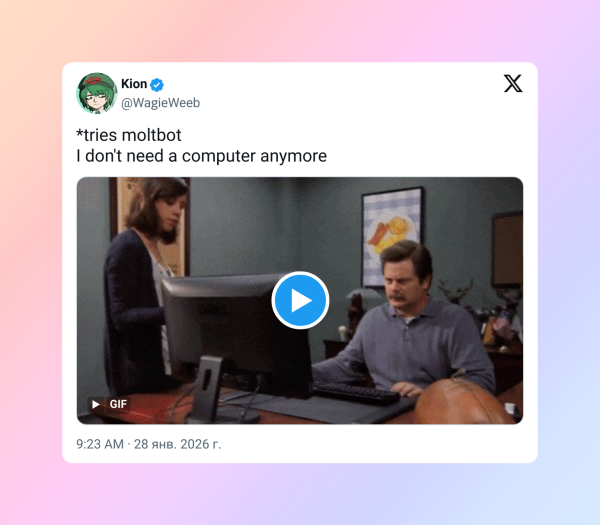Click the date 28 янв. 2026 г.
This screenshot has height=525, width=600.
point(177,444)
